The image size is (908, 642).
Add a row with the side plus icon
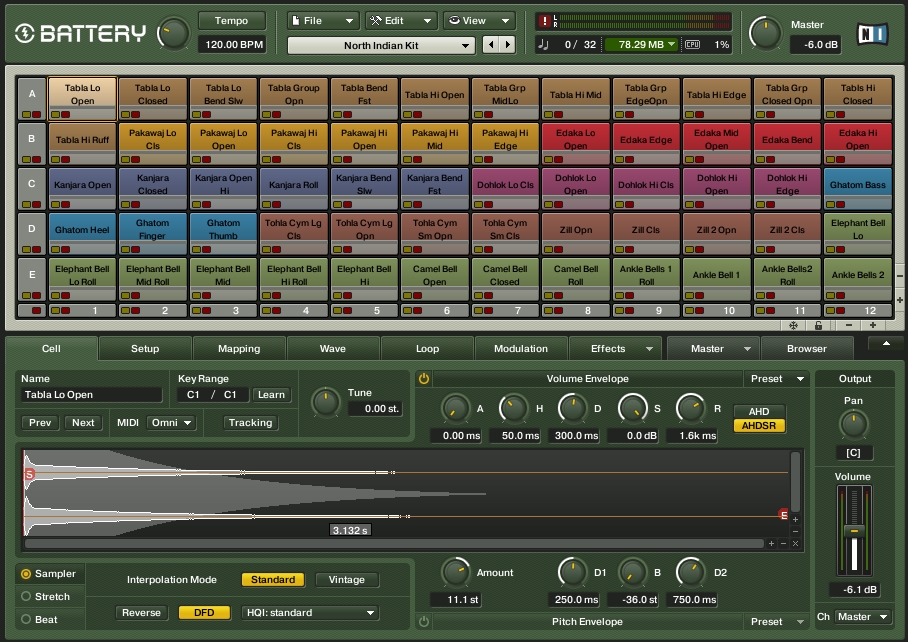[x=900, y=300]
